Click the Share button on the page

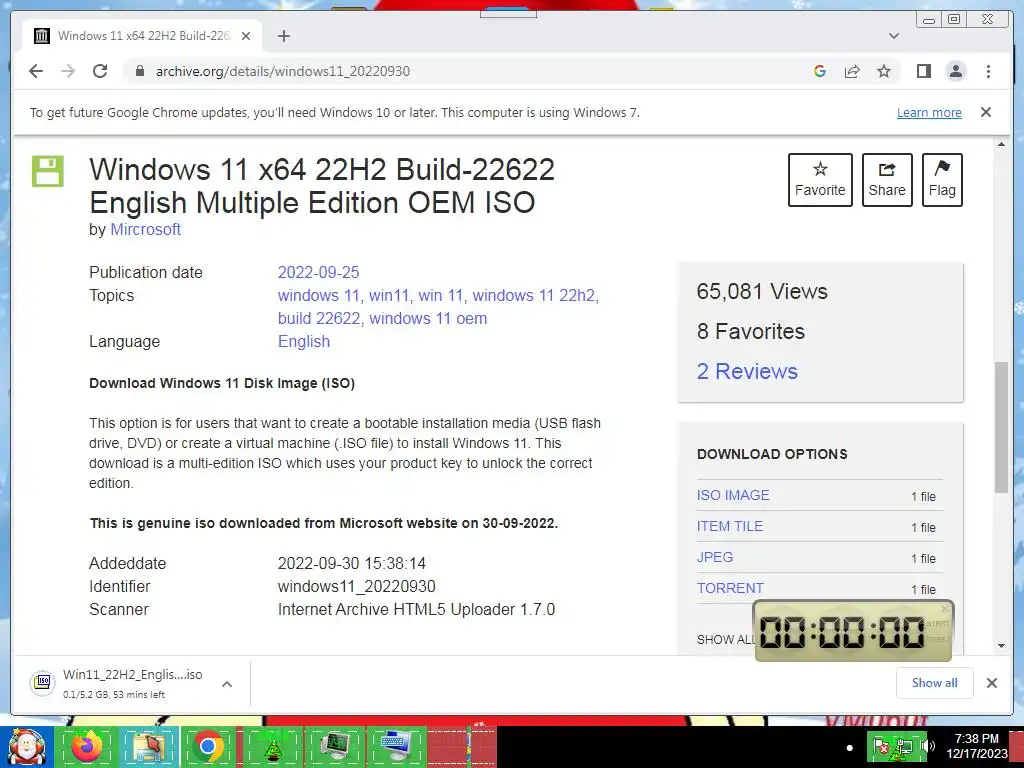click(x=887, y=180)
